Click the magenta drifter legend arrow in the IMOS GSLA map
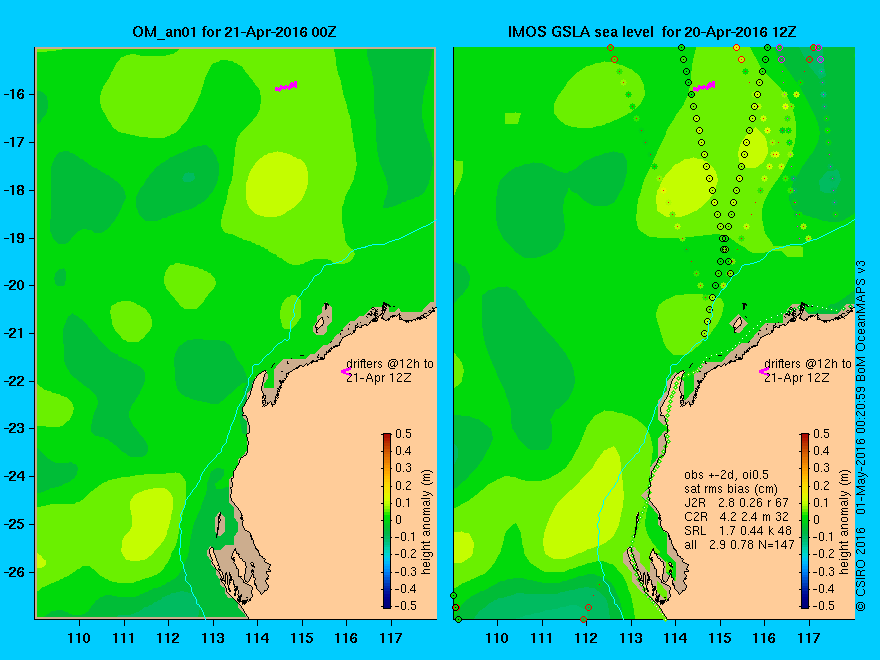The height and width of the screenshot is (660, 880). tap(764, 371)
